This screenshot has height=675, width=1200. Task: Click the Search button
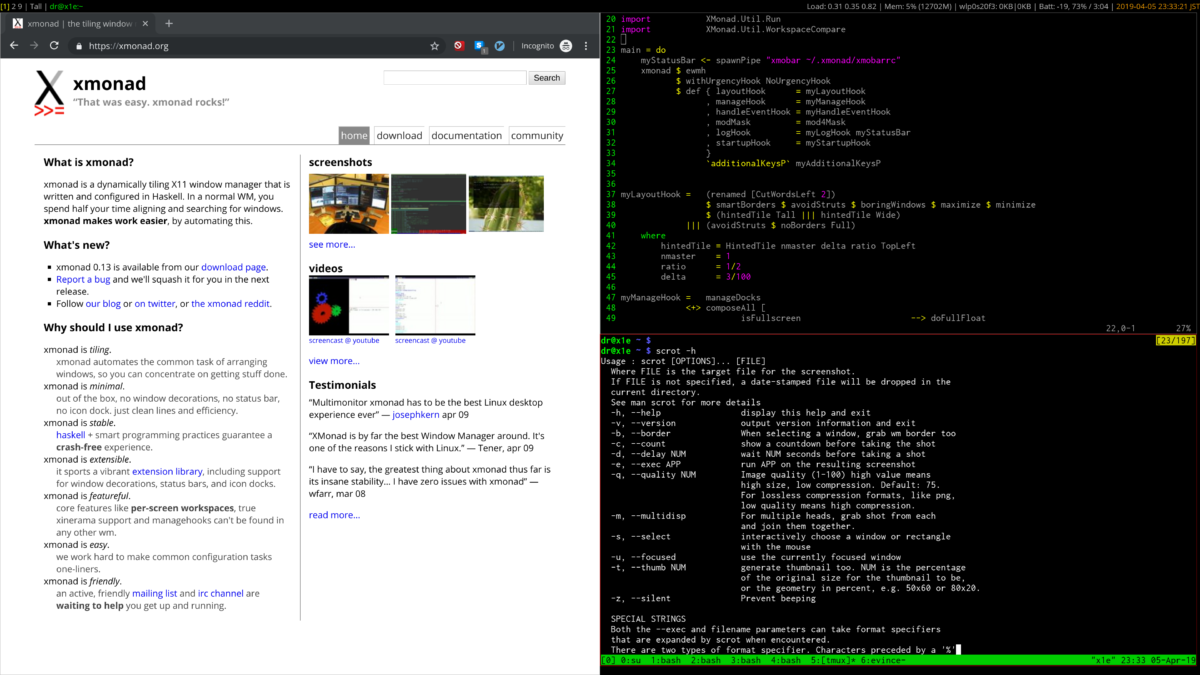546,77
